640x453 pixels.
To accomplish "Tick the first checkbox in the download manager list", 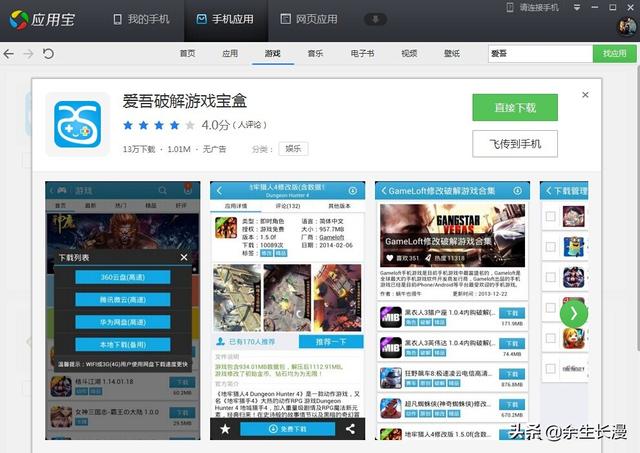I will coord(549,216).
